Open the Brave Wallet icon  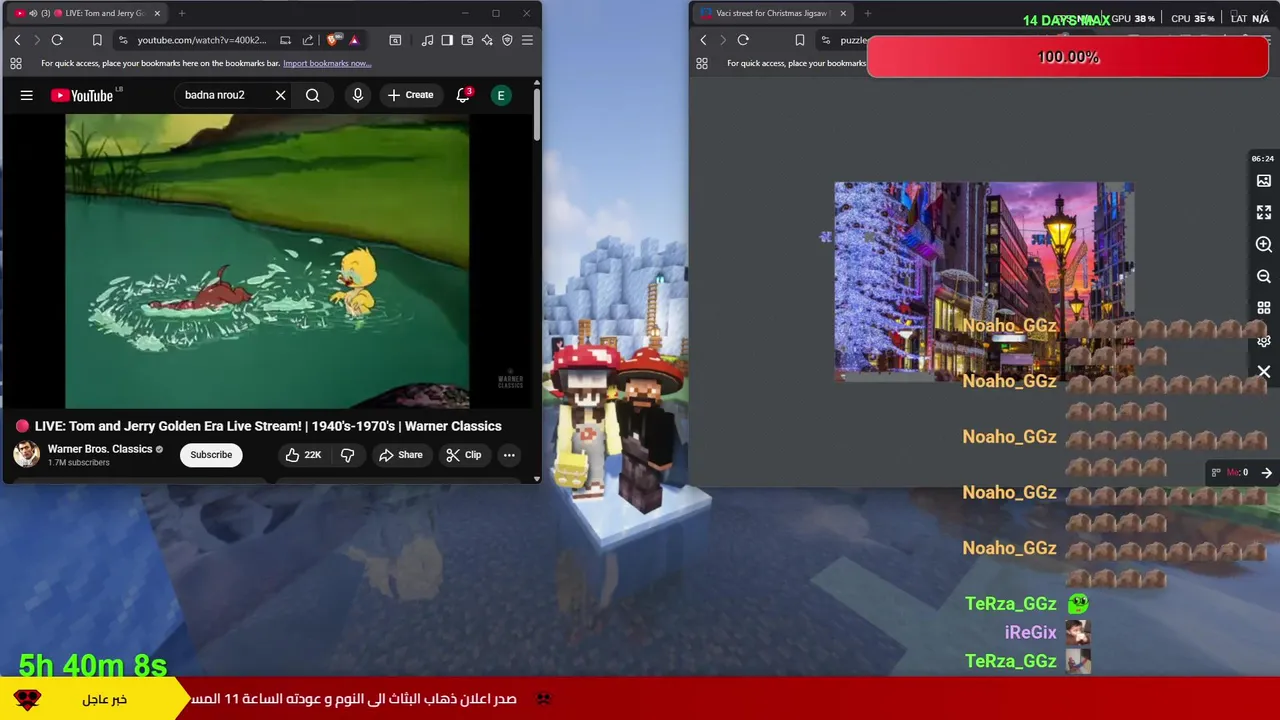(x=467, y=40)
